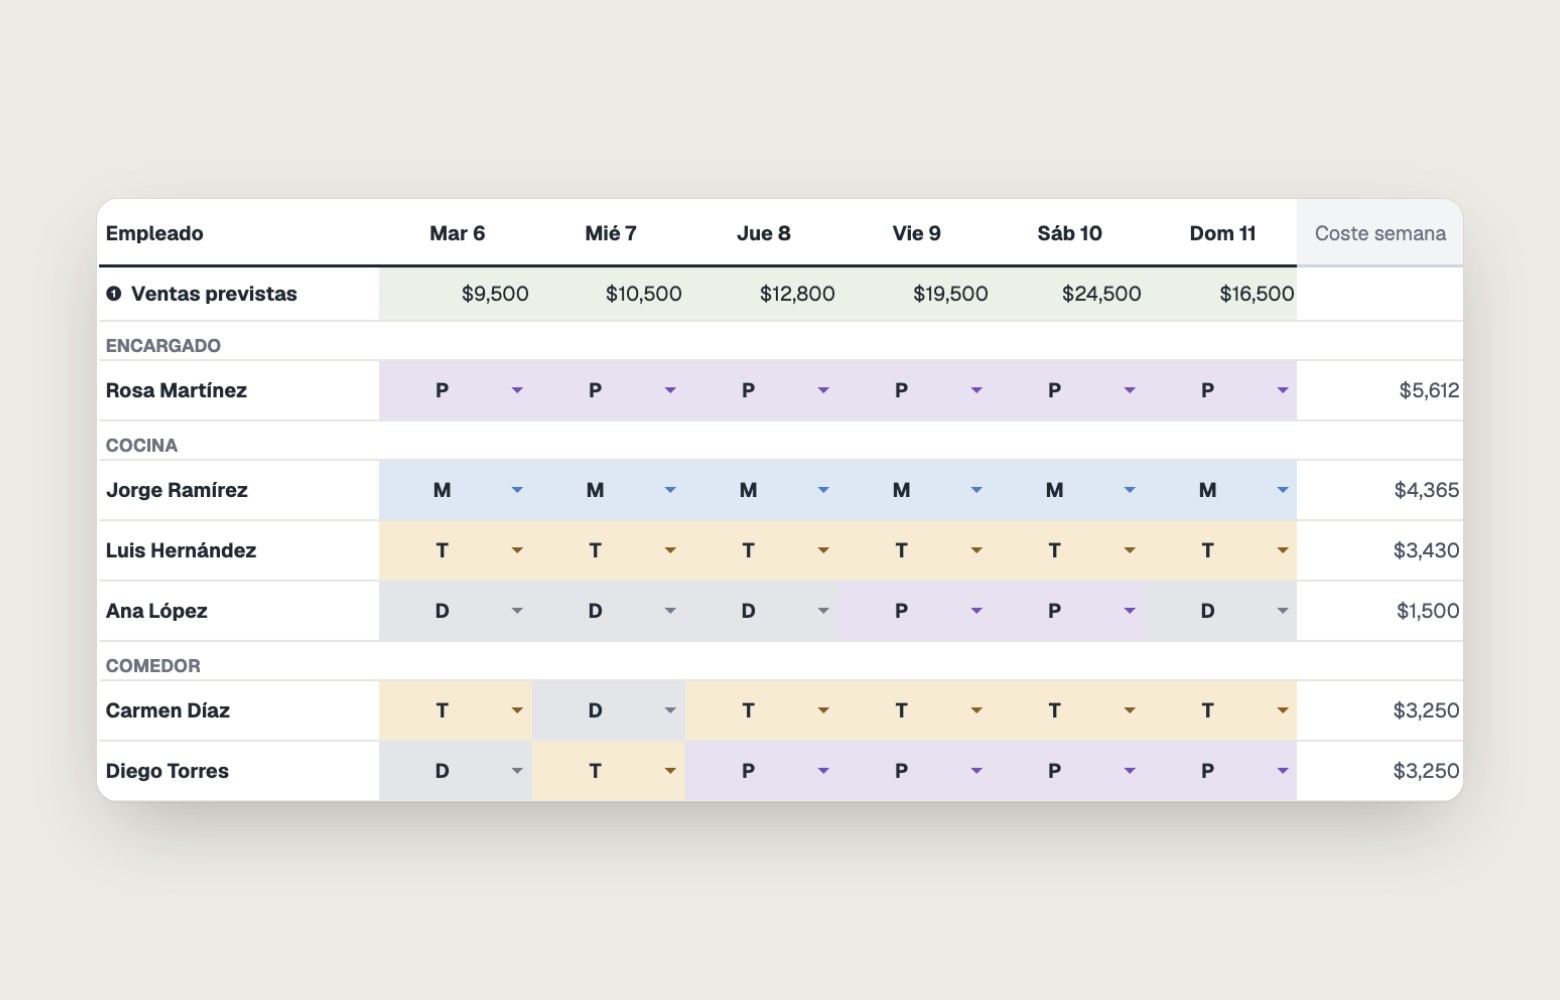The width and height of the screenshot is (1560, 1000).
Task: Edit the $24,500 forecast sales cell
Action: coord(1068,294)
